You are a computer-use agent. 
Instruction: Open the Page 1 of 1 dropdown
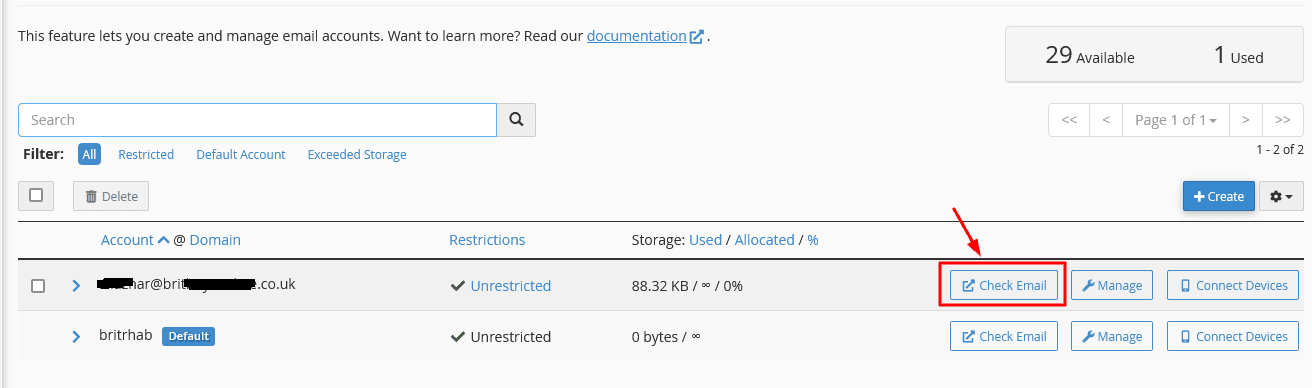click(1175, 120)
